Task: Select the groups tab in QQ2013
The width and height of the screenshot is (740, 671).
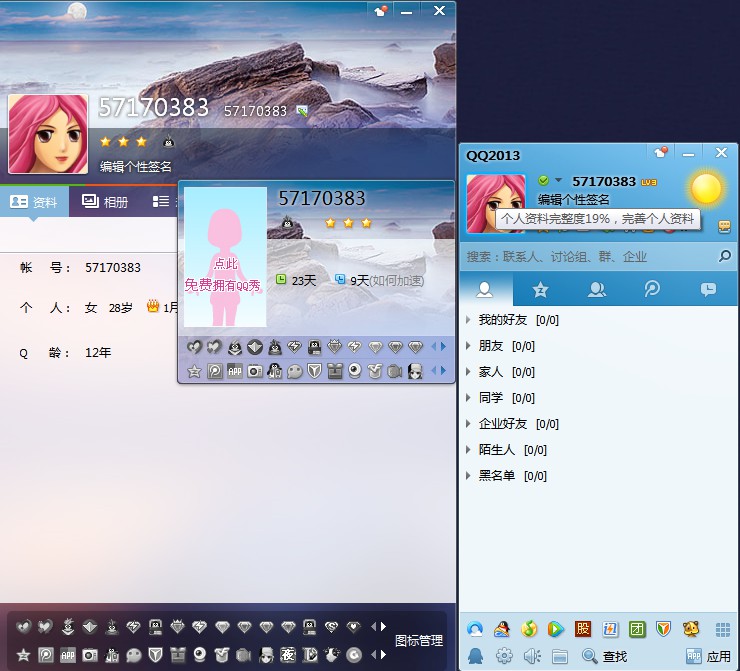Action: point(597,289)
